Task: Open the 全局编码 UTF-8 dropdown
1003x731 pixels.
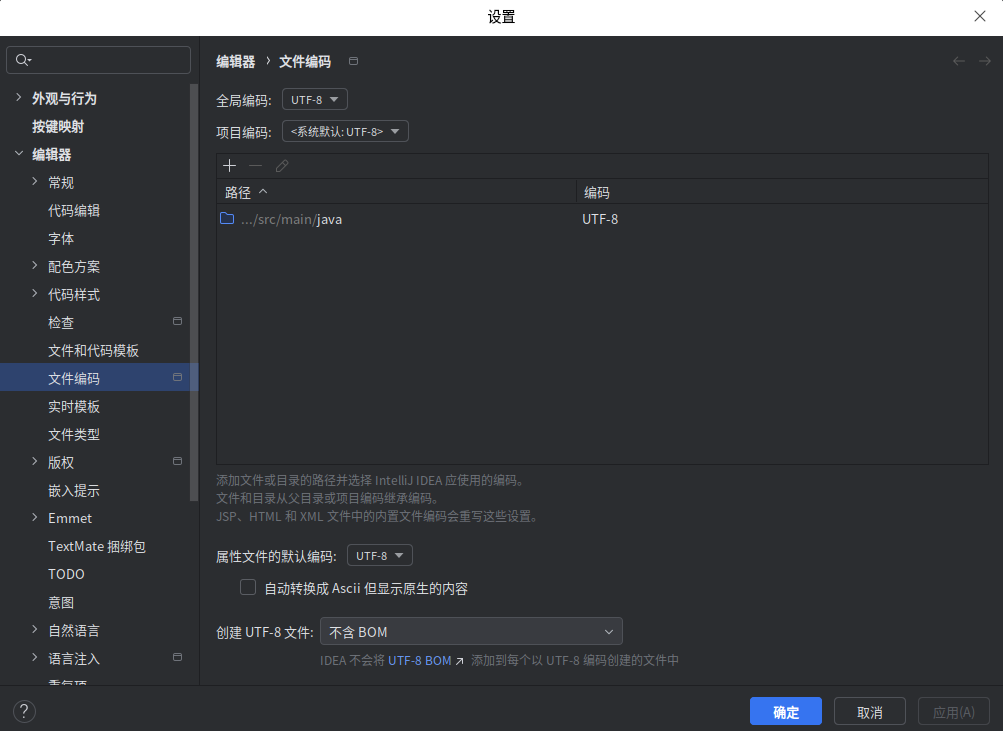Action: pyautogui.click(x=315, y=100)
